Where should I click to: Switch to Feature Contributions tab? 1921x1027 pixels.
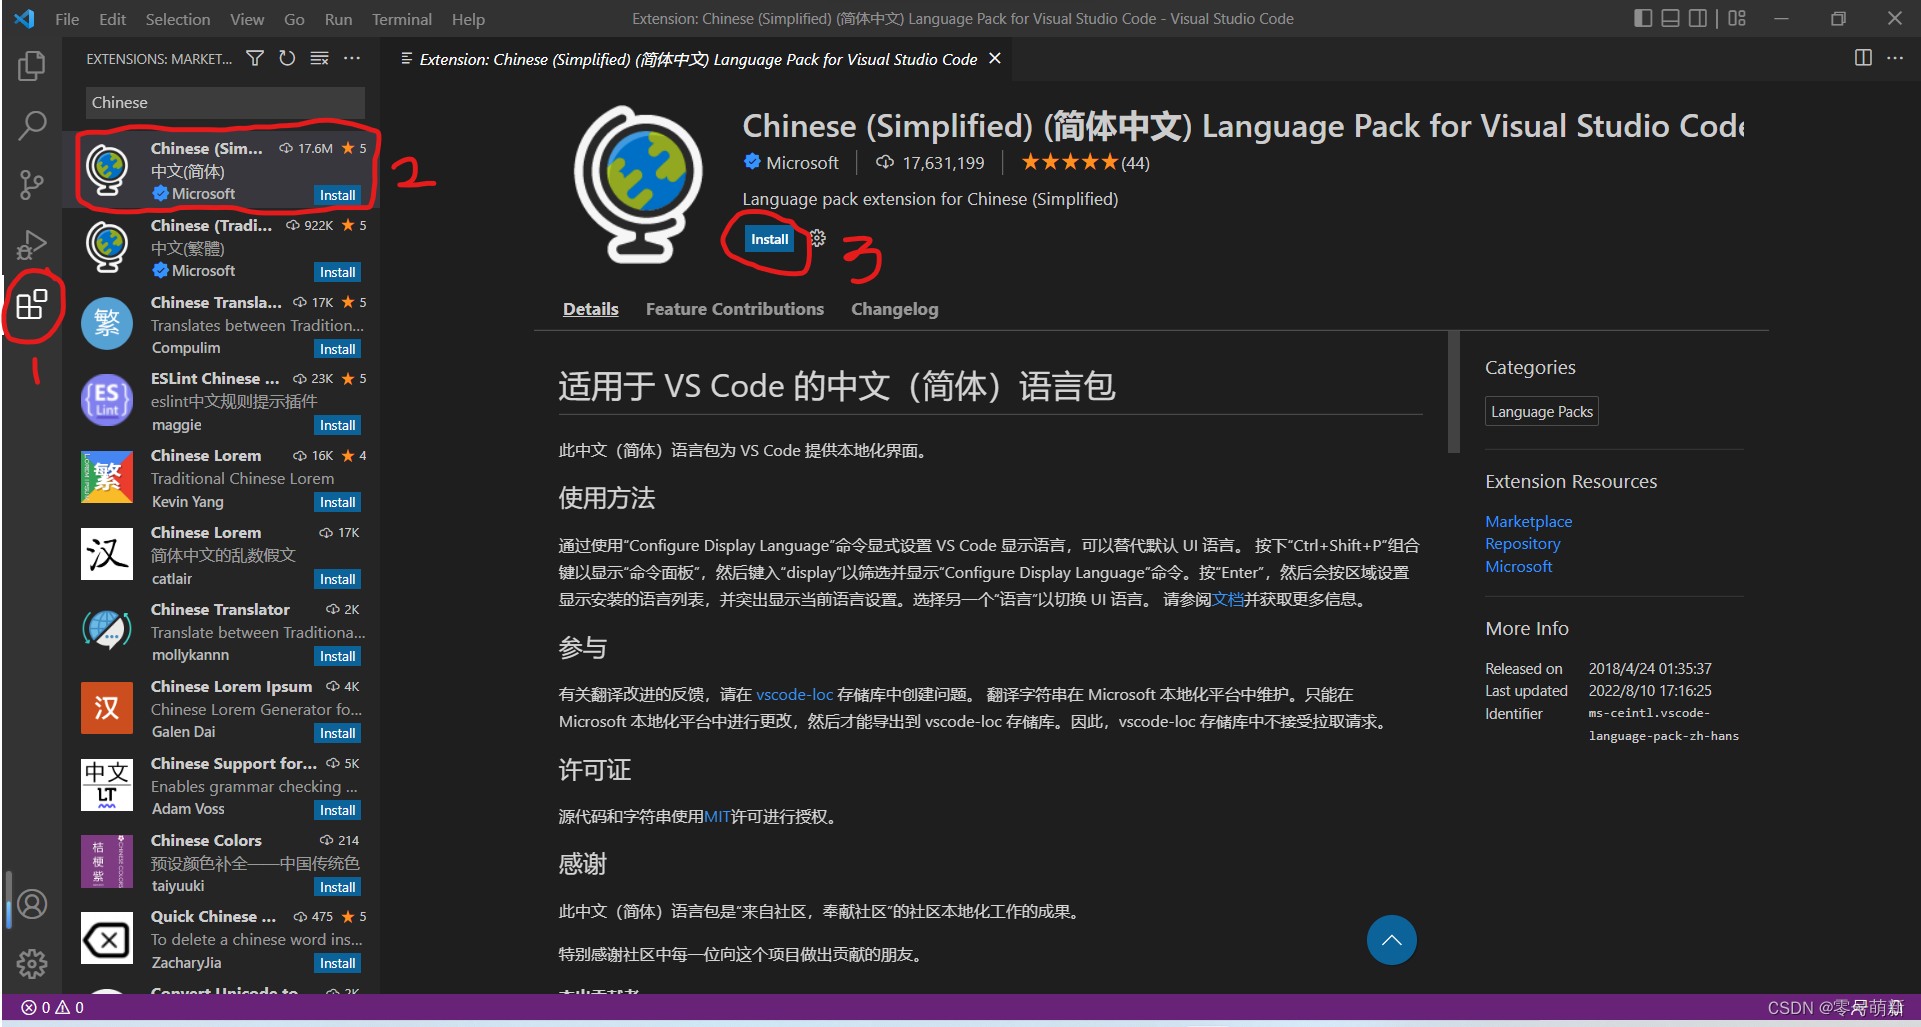(734, 309)
